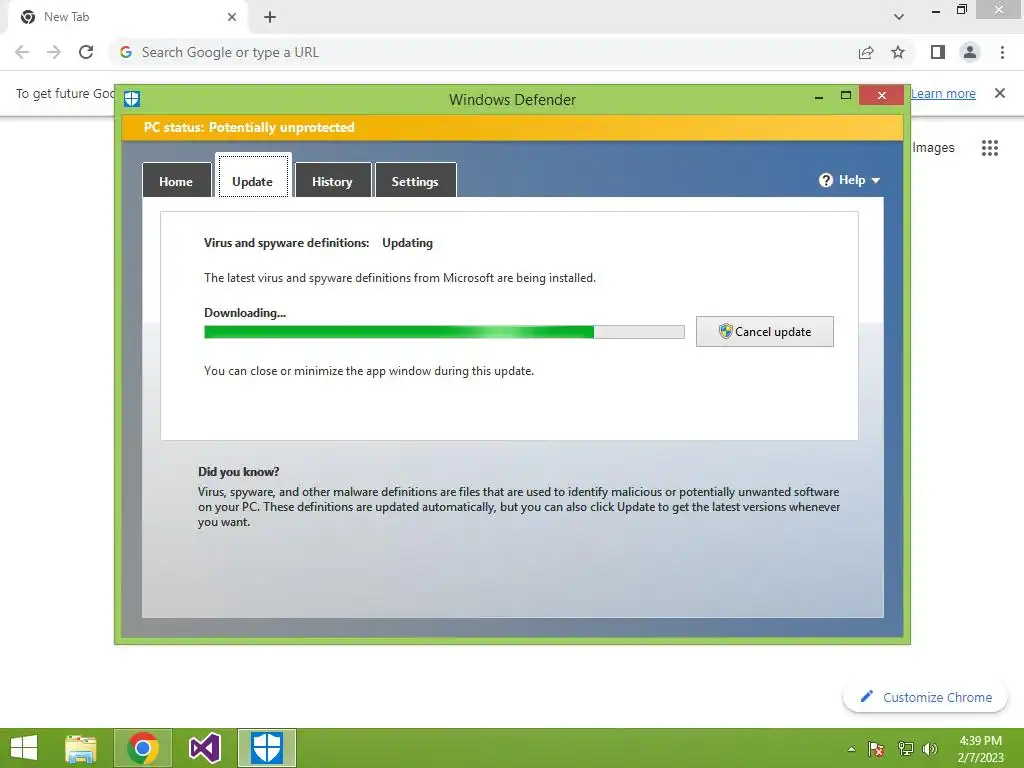Maximize the Windows Defender window
Image resolution: width=1024 pixels, height=768 pixels.
pyautogui.click(x=846, y=95)
